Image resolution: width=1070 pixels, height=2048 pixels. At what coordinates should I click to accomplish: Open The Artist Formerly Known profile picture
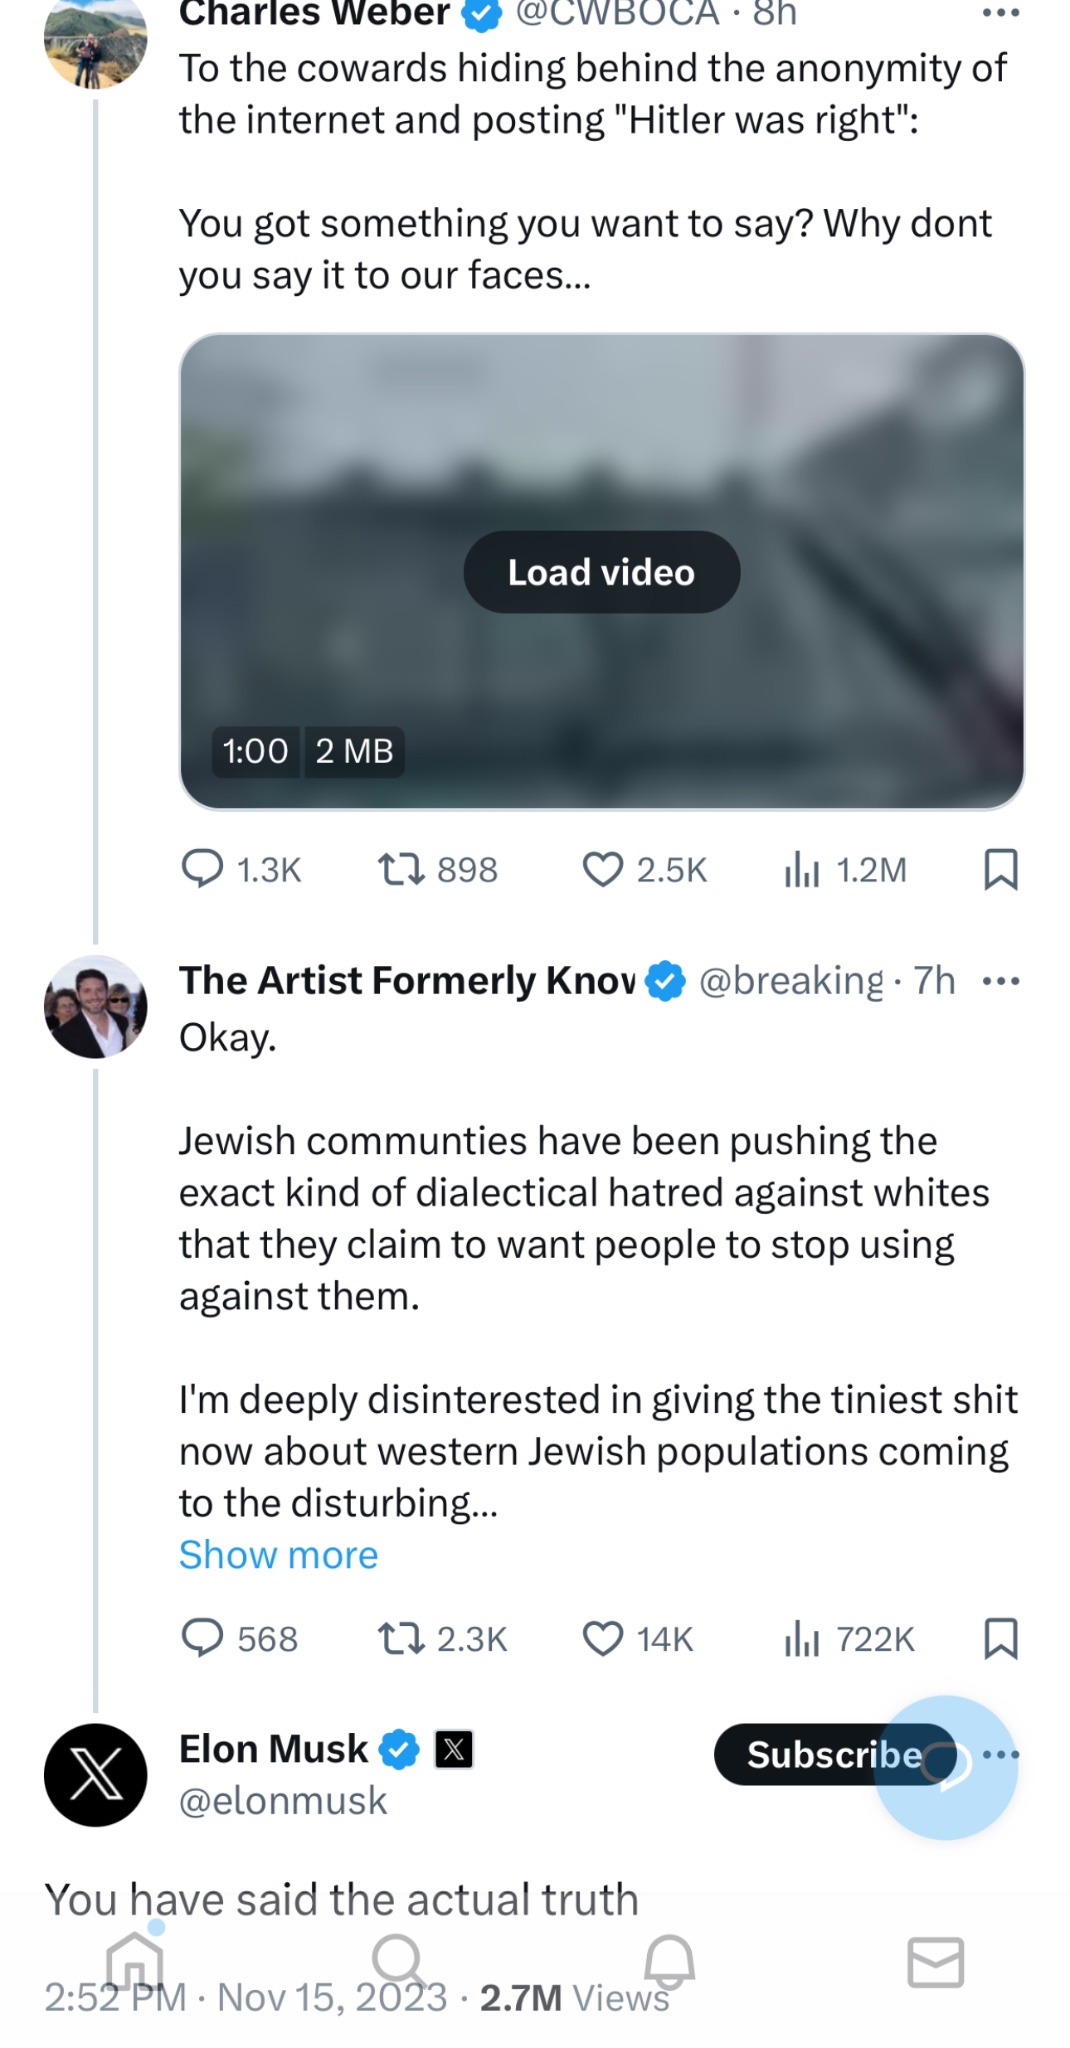click(96, 1007)
